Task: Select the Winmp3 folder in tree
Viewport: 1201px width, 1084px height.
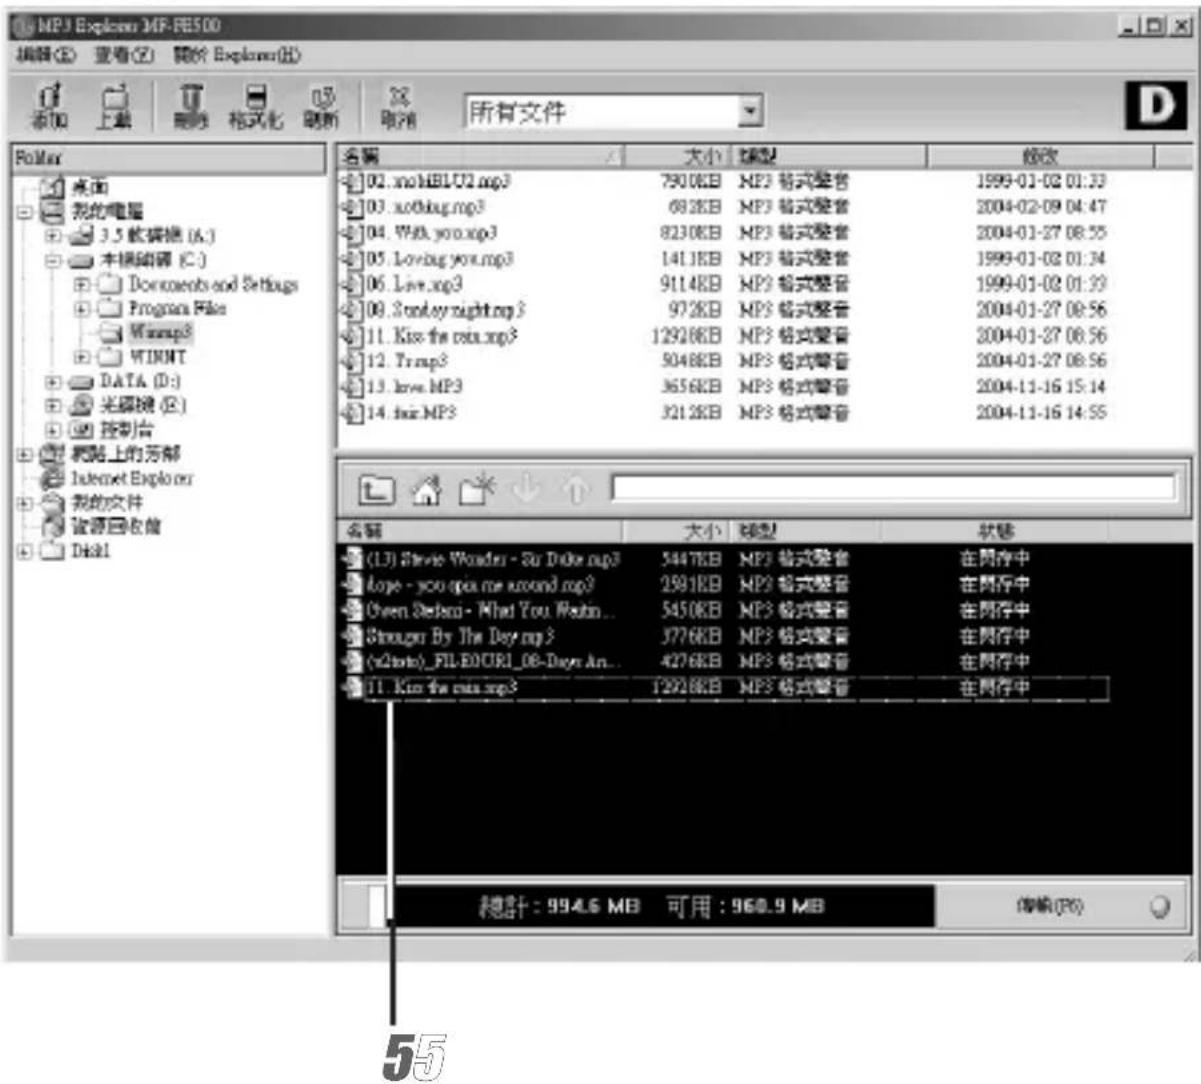Action: tap(159, 333)
